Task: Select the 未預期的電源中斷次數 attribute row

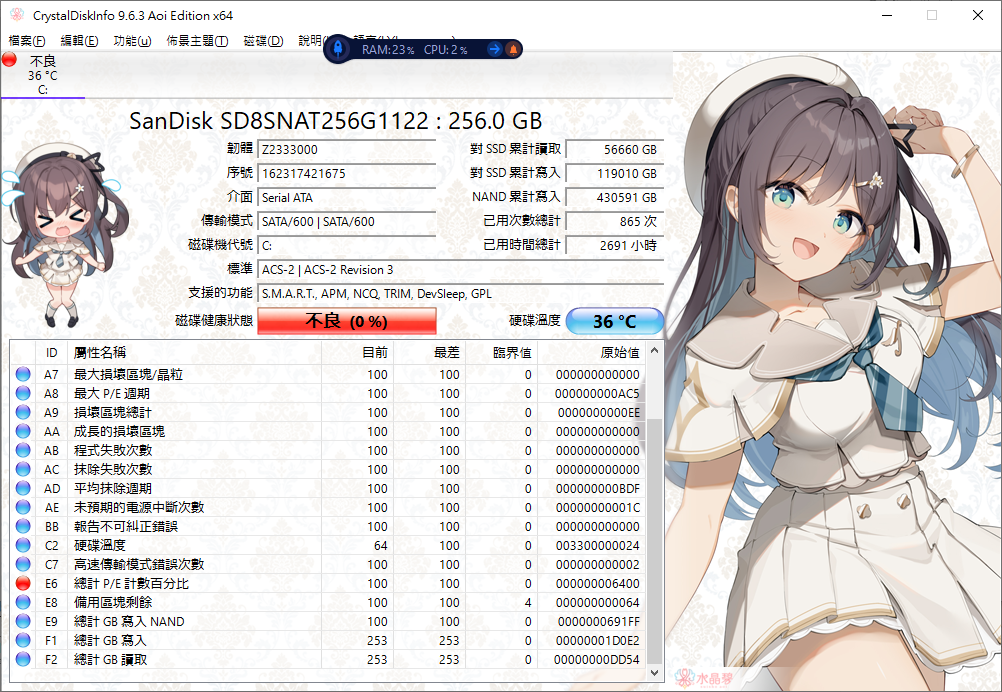Action: 328,507
